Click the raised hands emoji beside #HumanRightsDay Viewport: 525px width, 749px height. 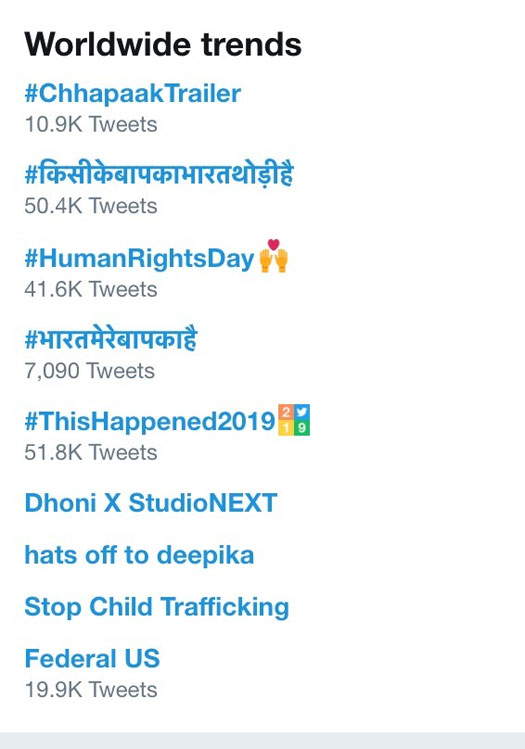(274, 261)
